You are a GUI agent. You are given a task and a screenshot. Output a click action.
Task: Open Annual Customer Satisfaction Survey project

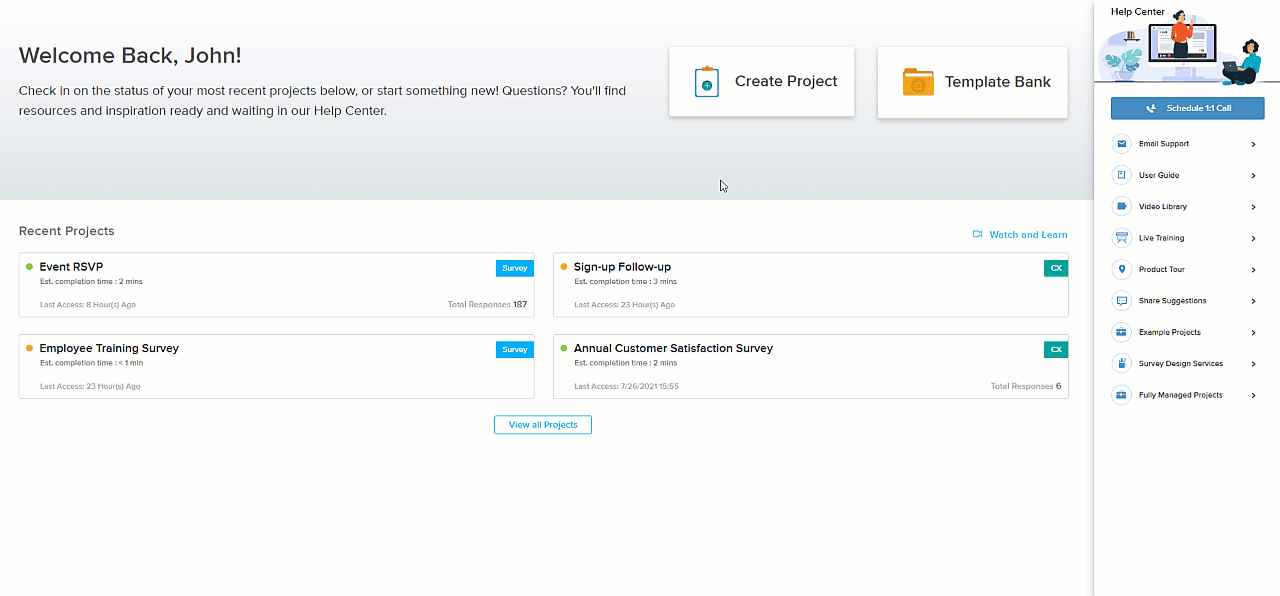pyautogui.click(x=673, y=349)
